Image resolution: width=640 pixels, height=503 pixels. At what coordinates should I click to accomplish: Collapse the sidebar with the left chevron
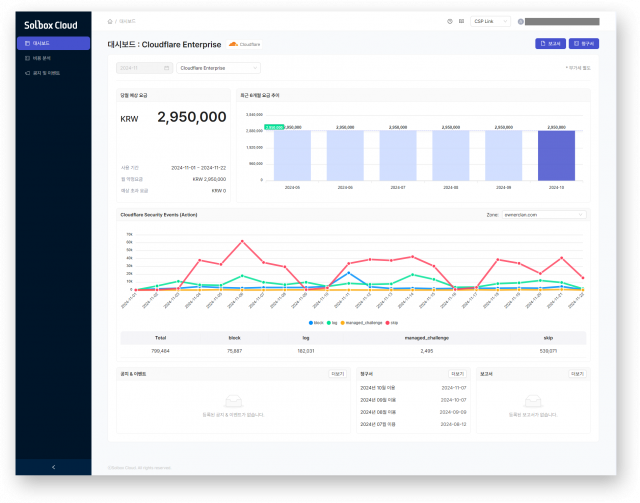pyautogui.click(x=53, y=467)
